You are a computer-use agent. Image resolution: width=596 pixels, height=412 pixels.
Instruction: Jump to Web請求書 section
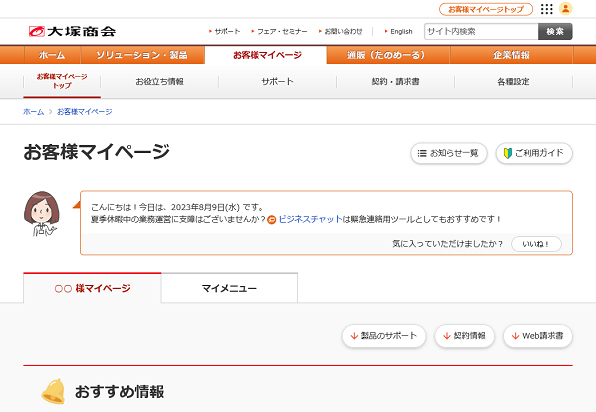click(538, 336)
